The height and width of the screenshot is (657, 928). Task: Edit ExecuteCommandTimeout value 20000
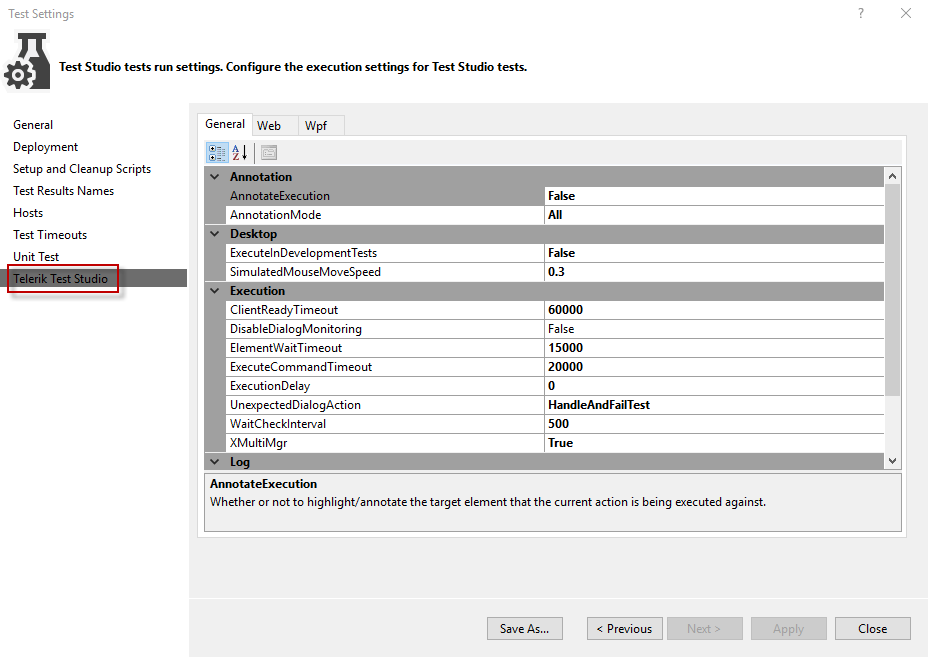714,366
